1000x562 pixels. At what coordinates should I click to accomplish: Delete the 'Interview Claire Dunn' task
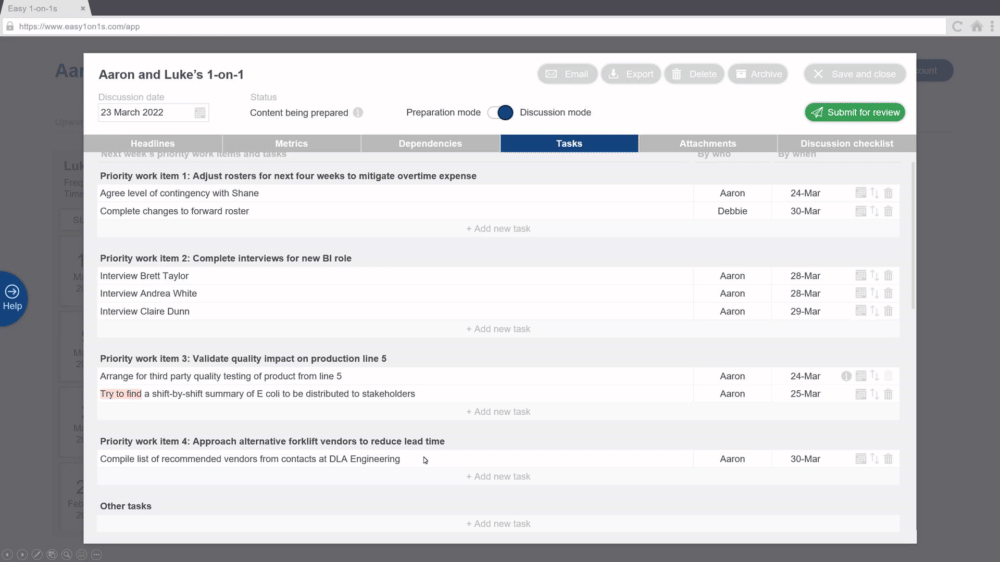tap(888, 311)
